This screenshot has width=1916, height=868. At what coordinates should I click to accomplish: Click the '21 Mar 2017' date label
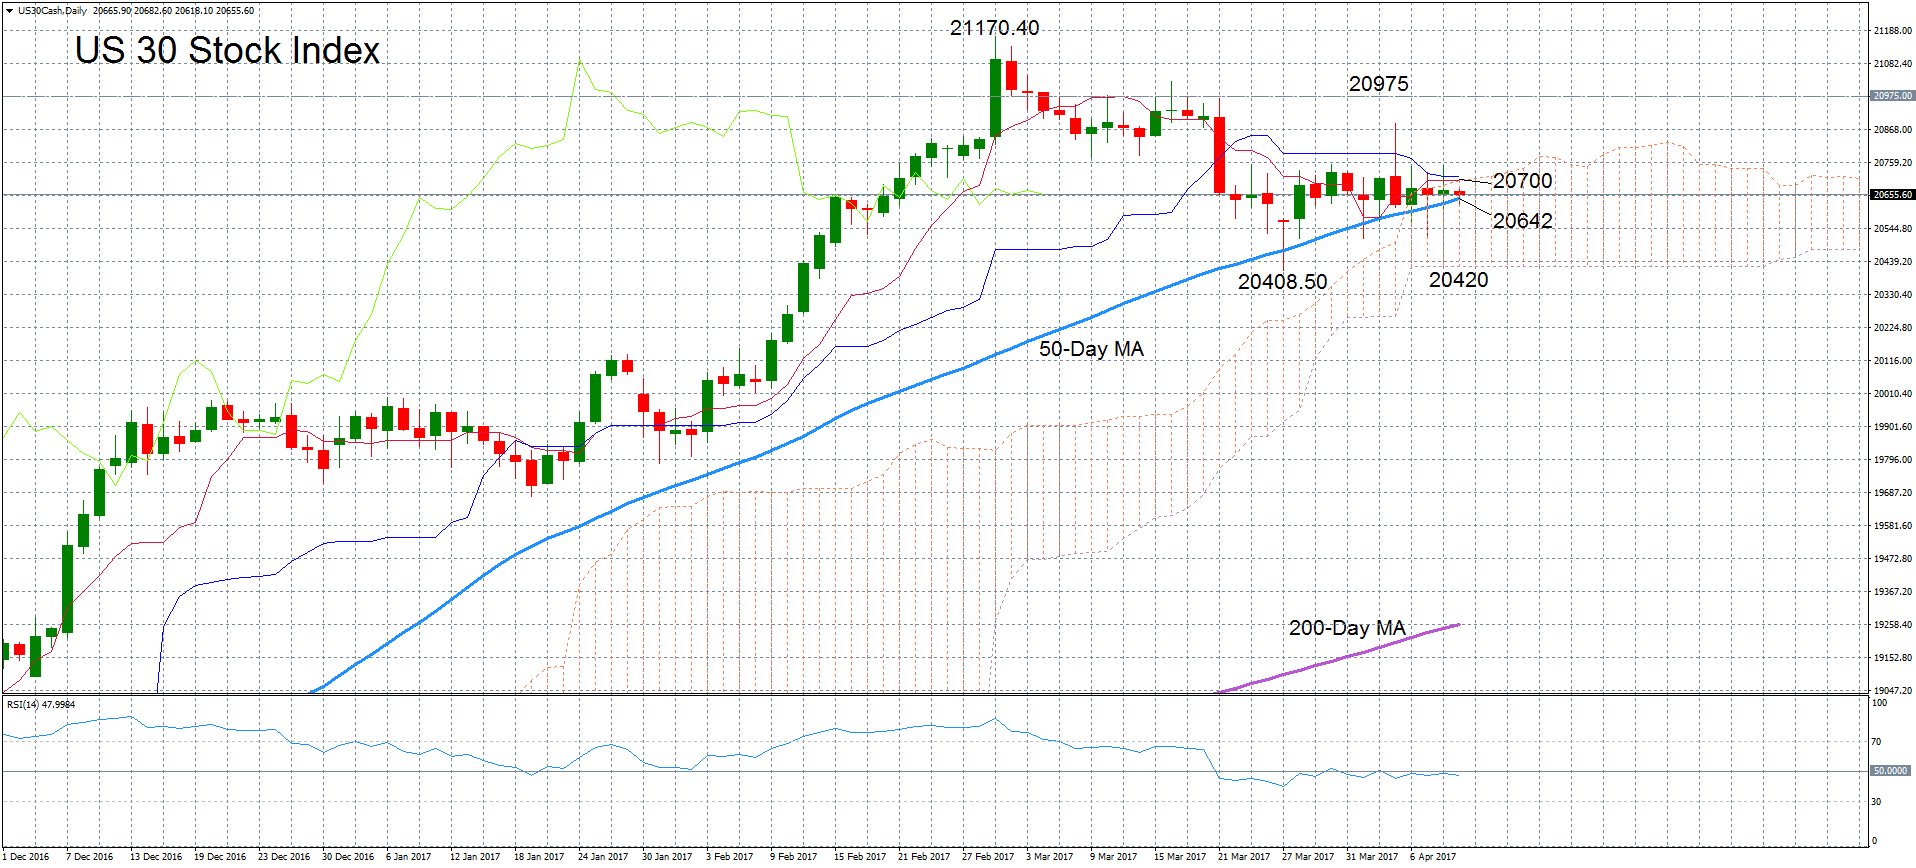pos(1244,857)
